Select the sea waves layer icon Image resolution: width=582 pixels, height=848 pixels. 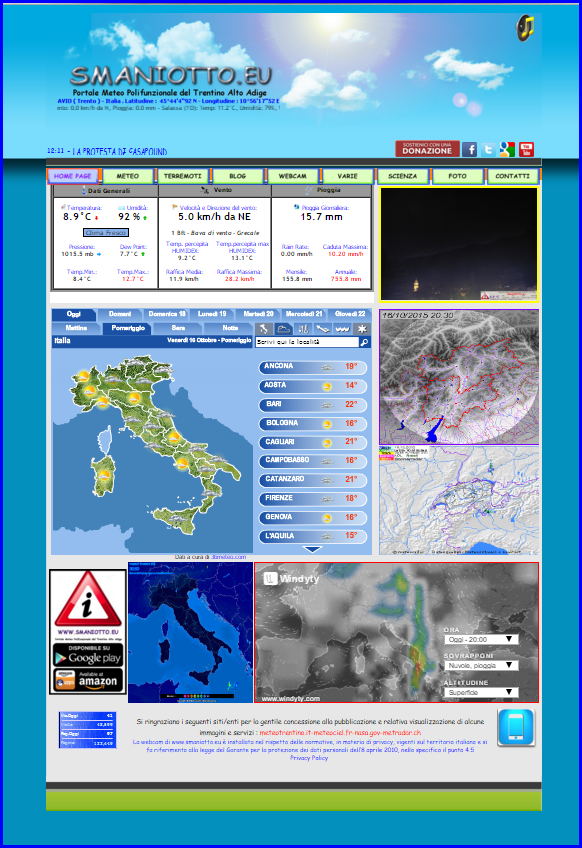(x=342, y=328)
